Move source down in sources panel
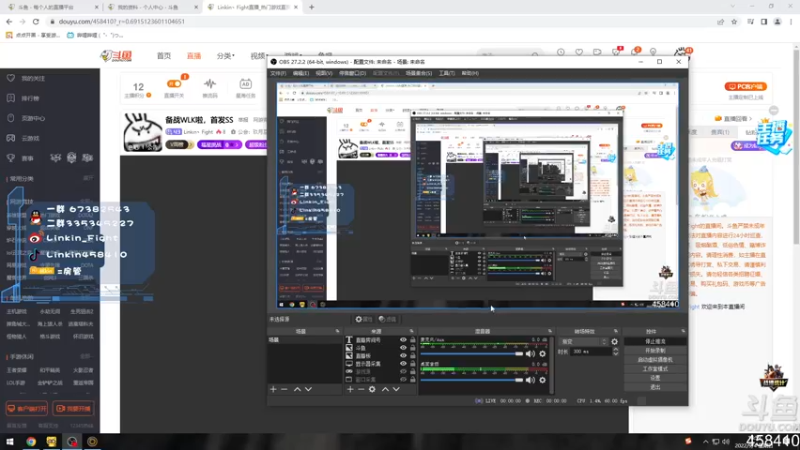Image resolution: width=800 pixels, height=450 pixels. tap(396, 389)
